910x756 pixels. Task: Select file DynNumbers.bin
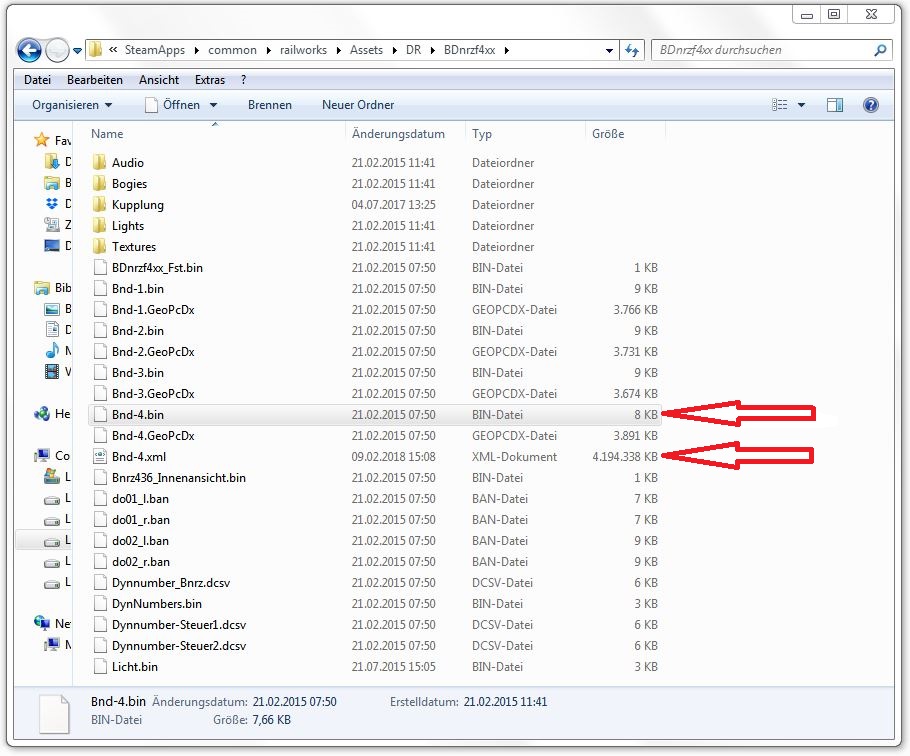157,604
